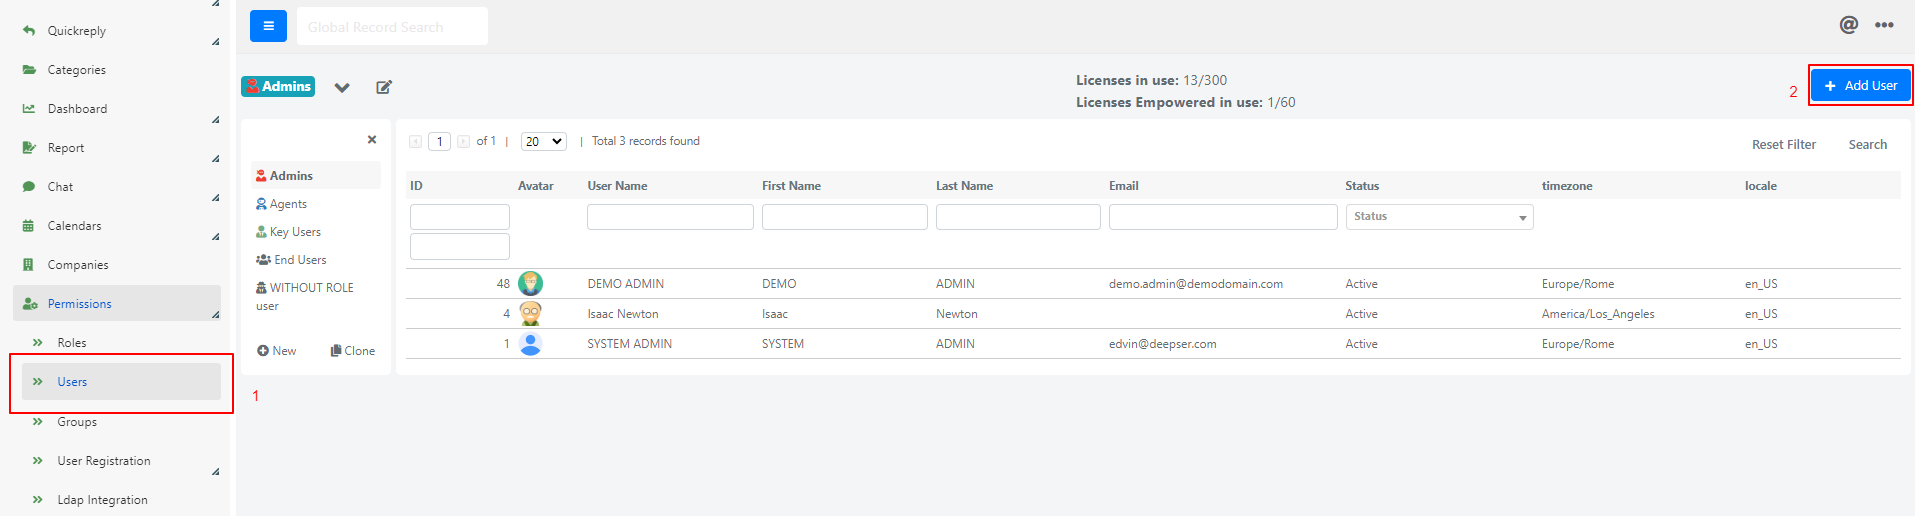The width and height of the screenshot is (1915, 516).
Task: Click email edvin@deepser.com
Action: [1163, 344]
